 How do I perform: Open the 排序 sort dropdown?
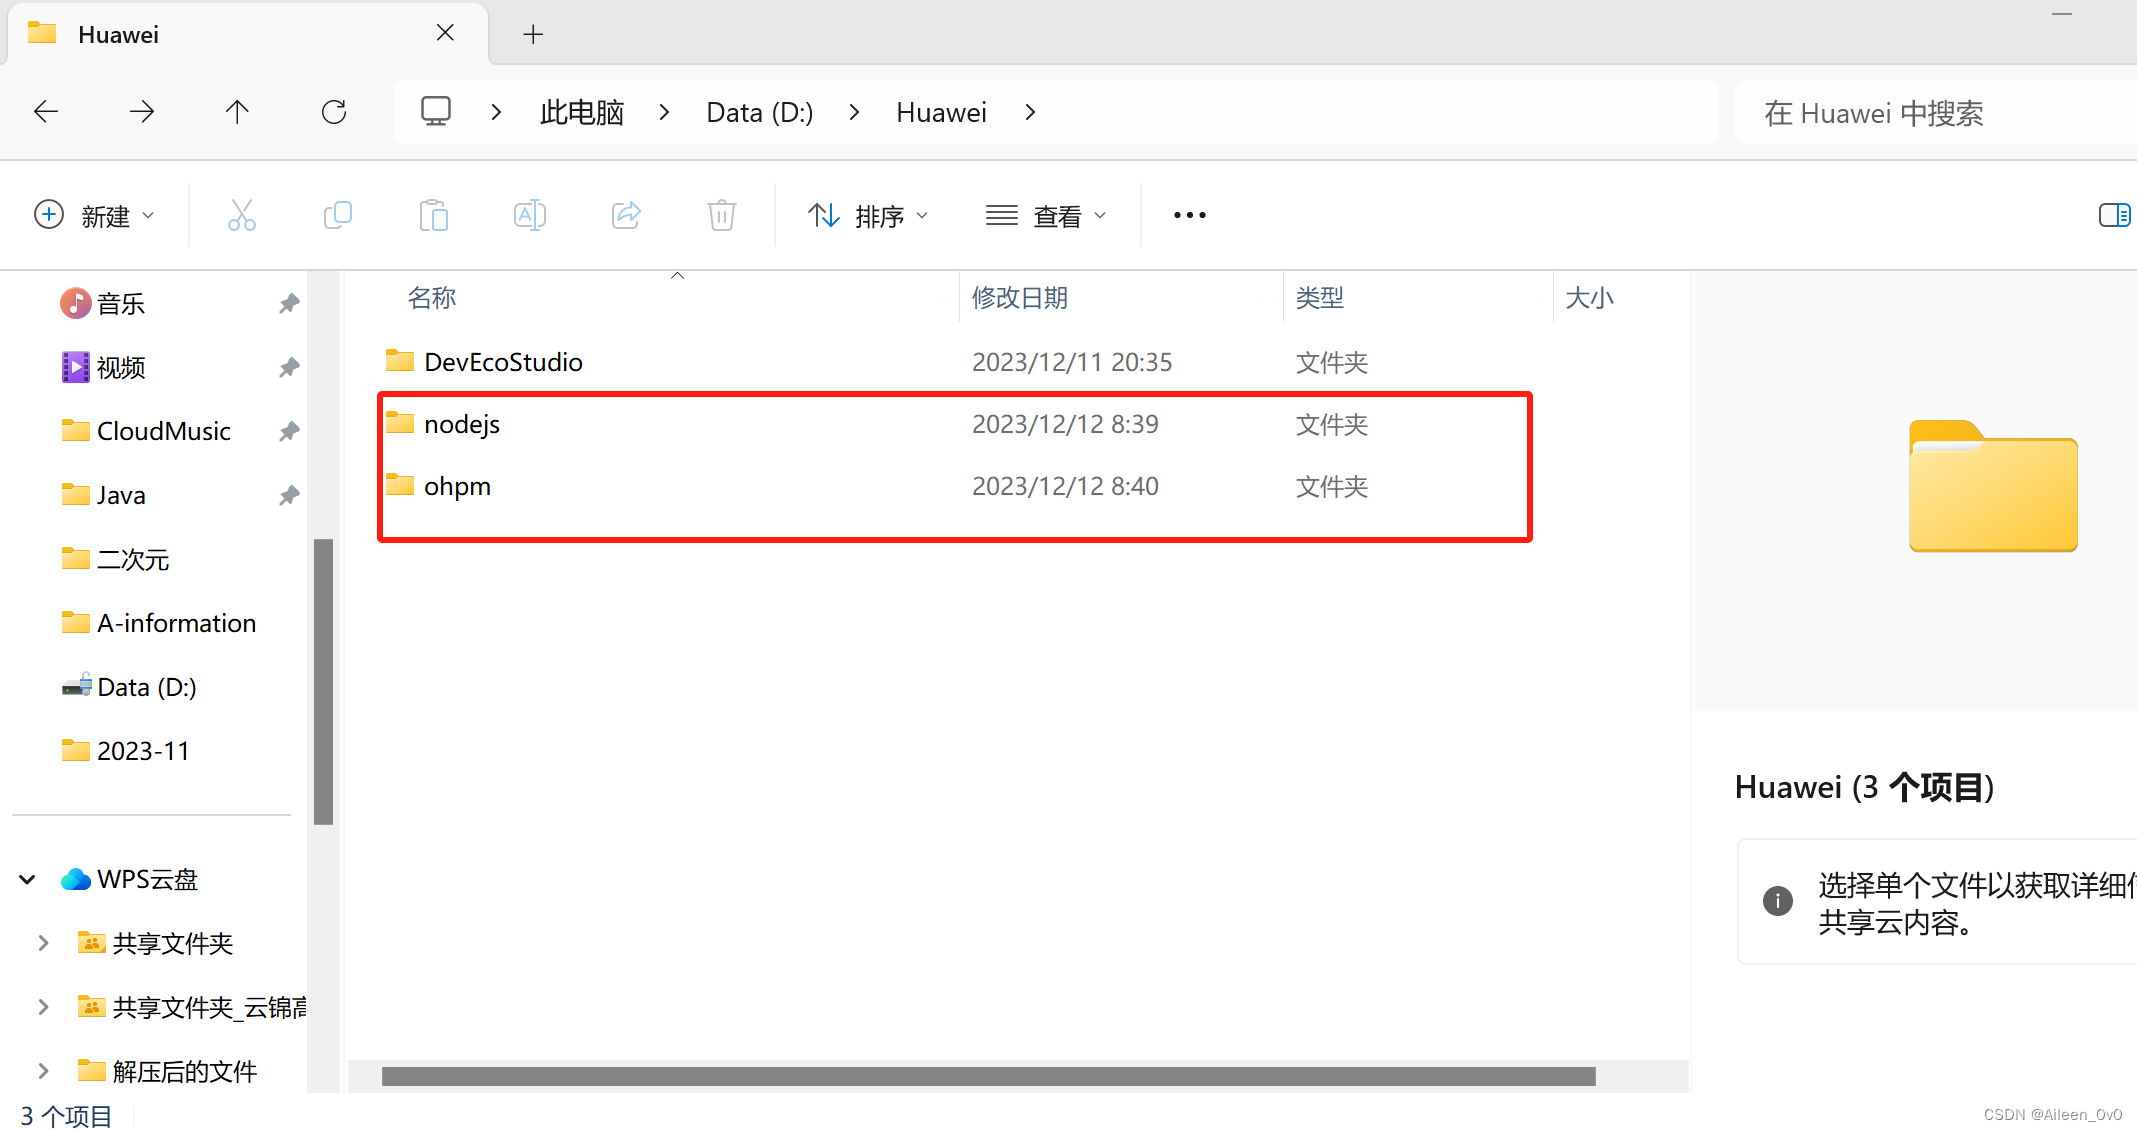click(868, 216)
